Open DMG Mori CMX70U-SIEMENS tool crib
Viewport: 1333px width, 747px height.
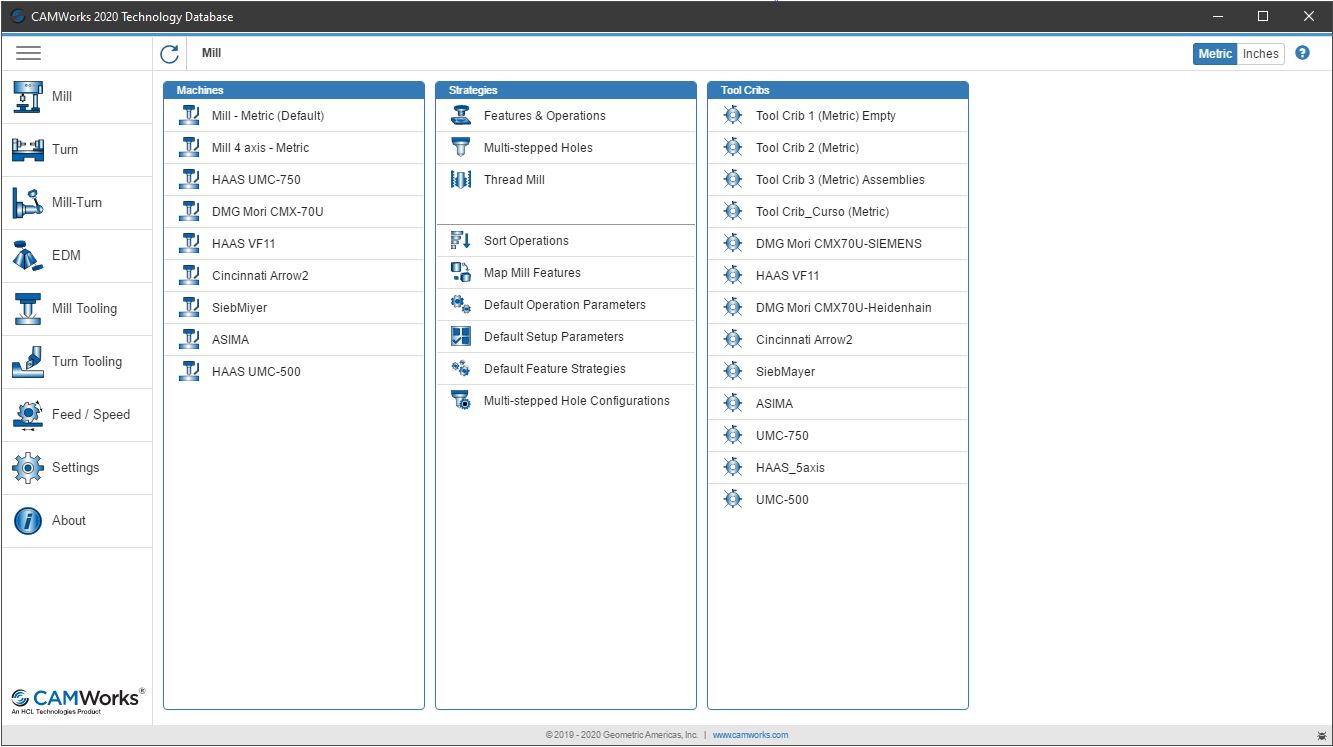pyautogui.click(x=838, y=244)
